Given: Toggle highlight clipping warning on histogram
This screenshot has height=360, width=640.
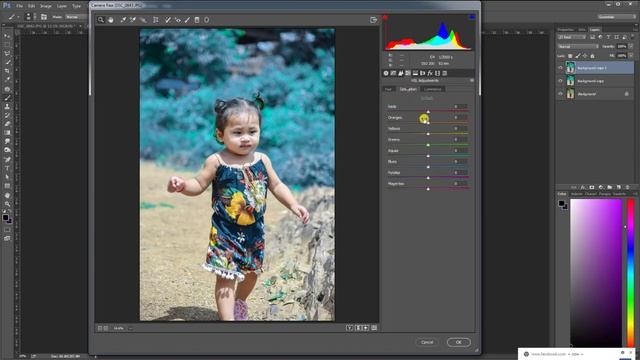Looking at the screenshot, I should [471, 17].
